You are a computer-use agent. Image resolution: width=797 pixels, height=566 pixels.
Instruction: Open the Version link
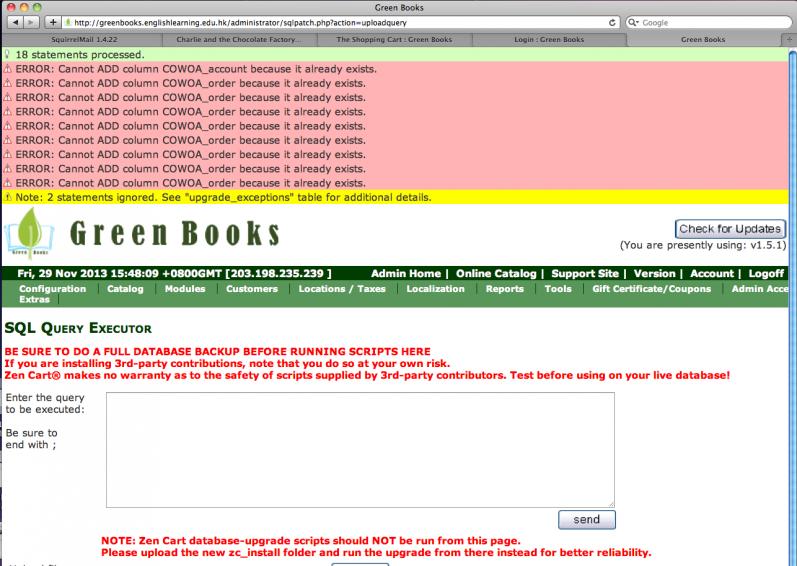(655, 273)
